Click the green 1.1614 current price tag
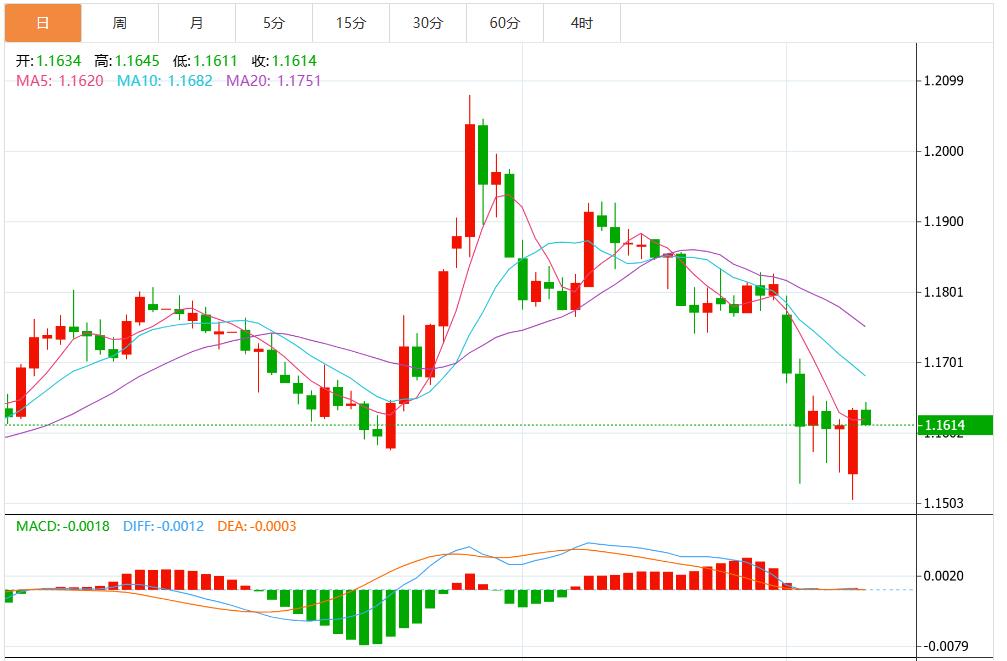This screenshot has height=661, width=1007. click(957, 425)
